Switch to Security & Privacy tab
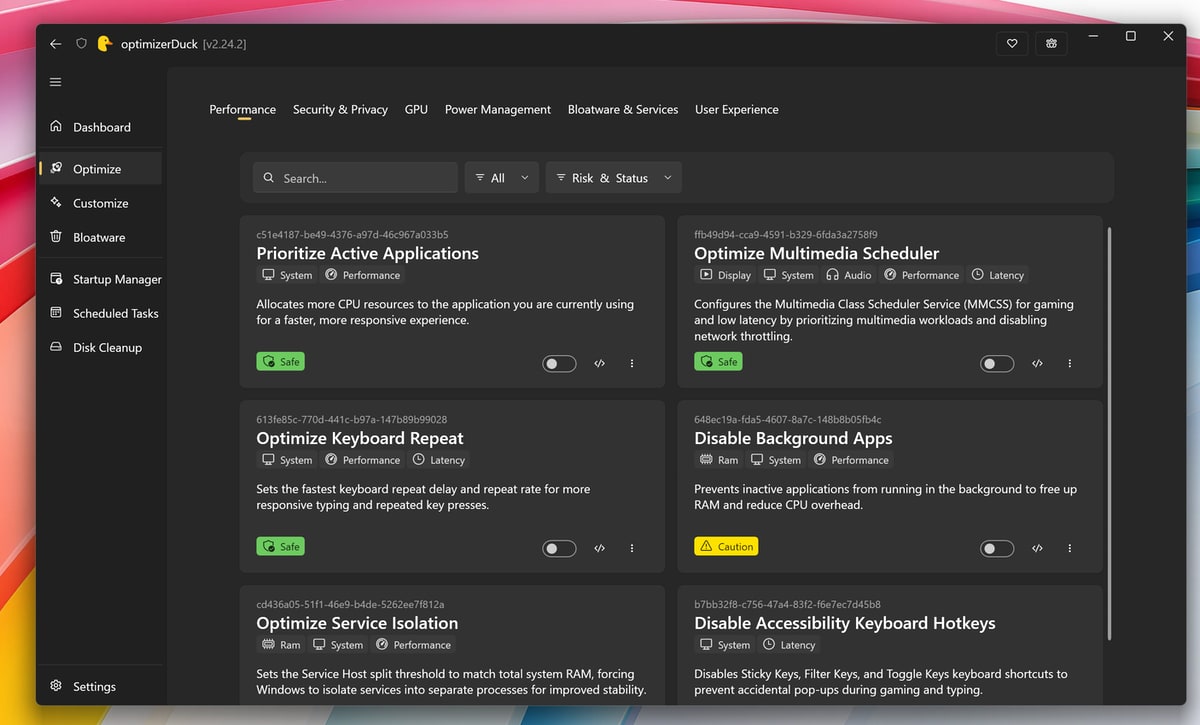This screenshot has height=725, width=1200. pos(340,109)
